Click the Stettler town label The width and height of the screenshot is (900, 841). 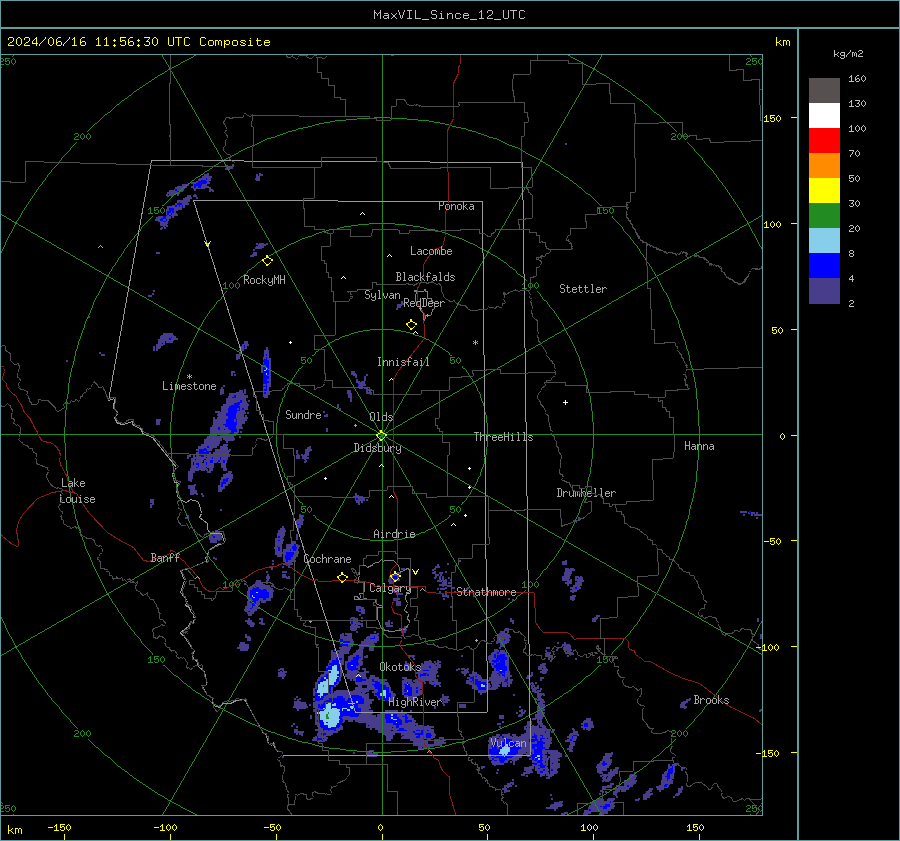coord(583,289)
